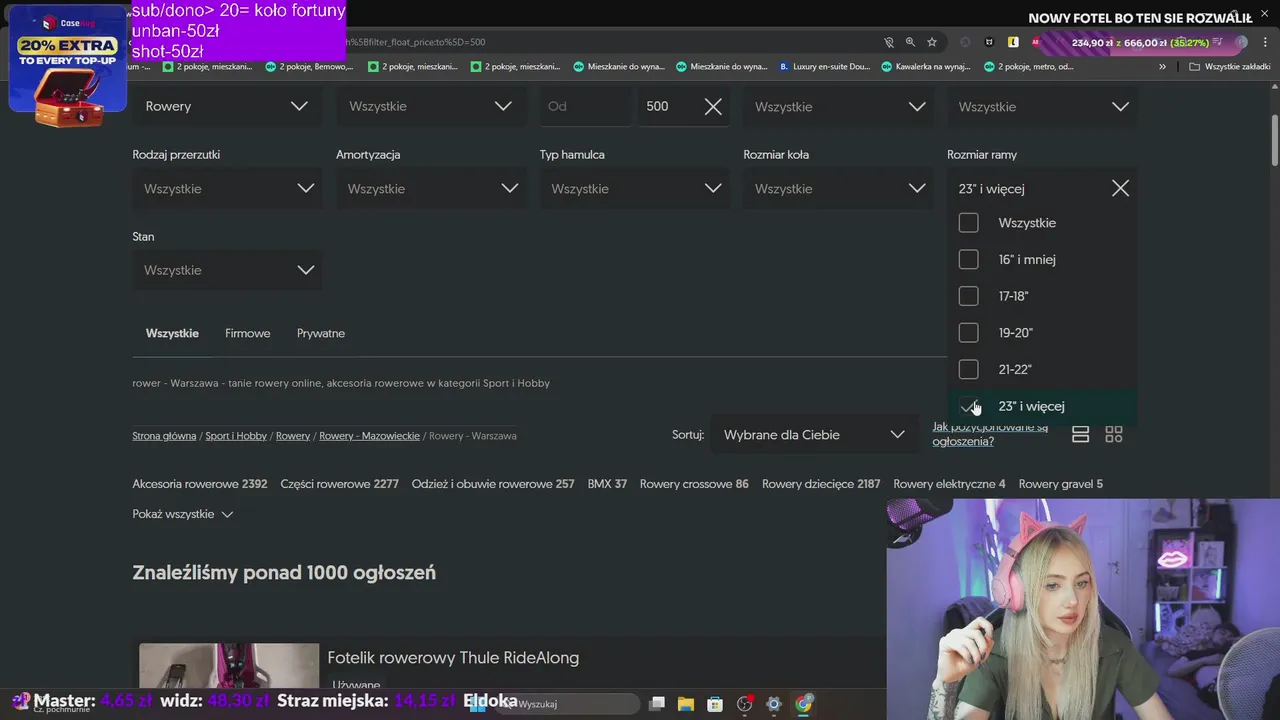Open the browser zoom magnifier icon
Screen dimensions: 1280x720
(910, 42)
